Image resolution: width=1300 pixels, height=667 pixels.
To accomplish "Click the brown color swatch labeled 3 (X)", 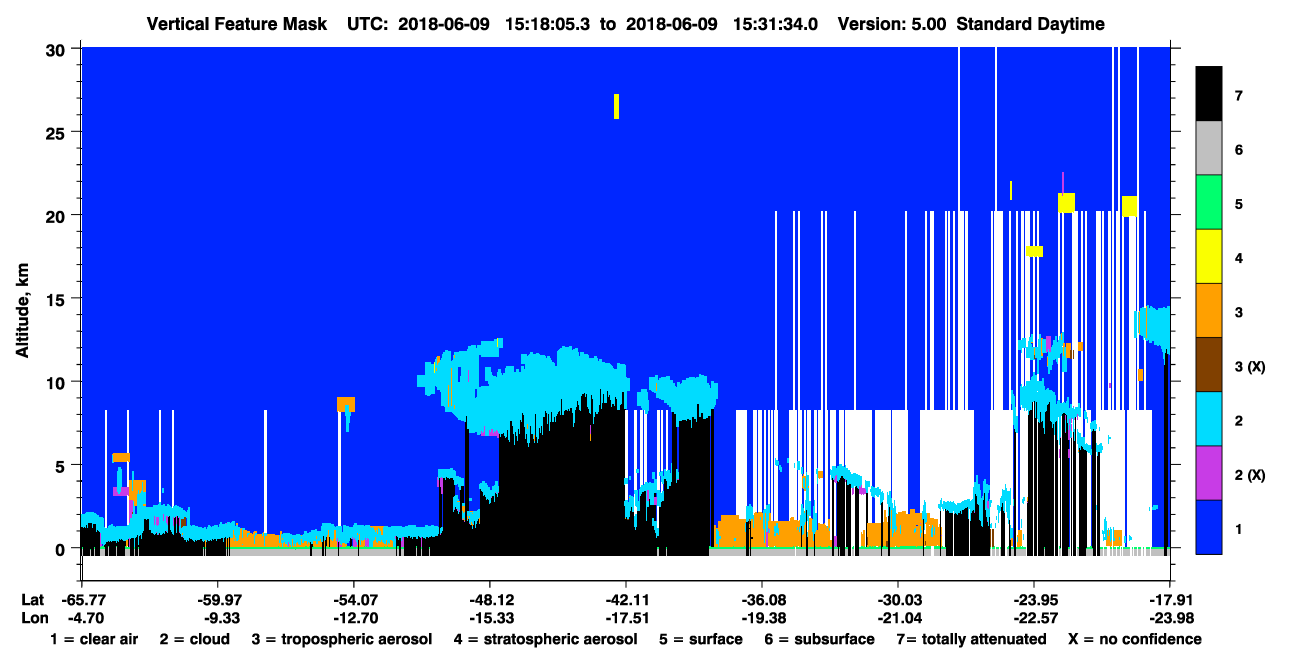I will coord(1209,365).
